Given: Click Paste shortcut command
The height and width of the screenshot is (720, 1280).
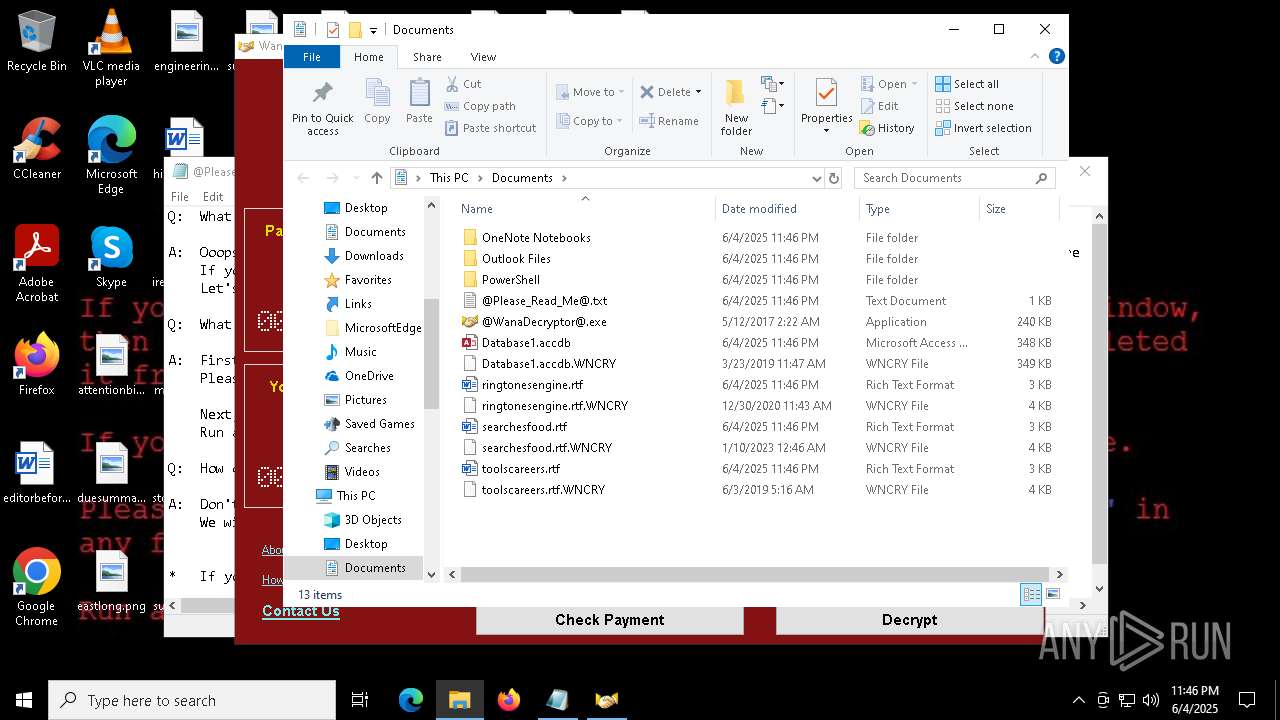Looking at the screenshot, I should [x=491, y=128].
